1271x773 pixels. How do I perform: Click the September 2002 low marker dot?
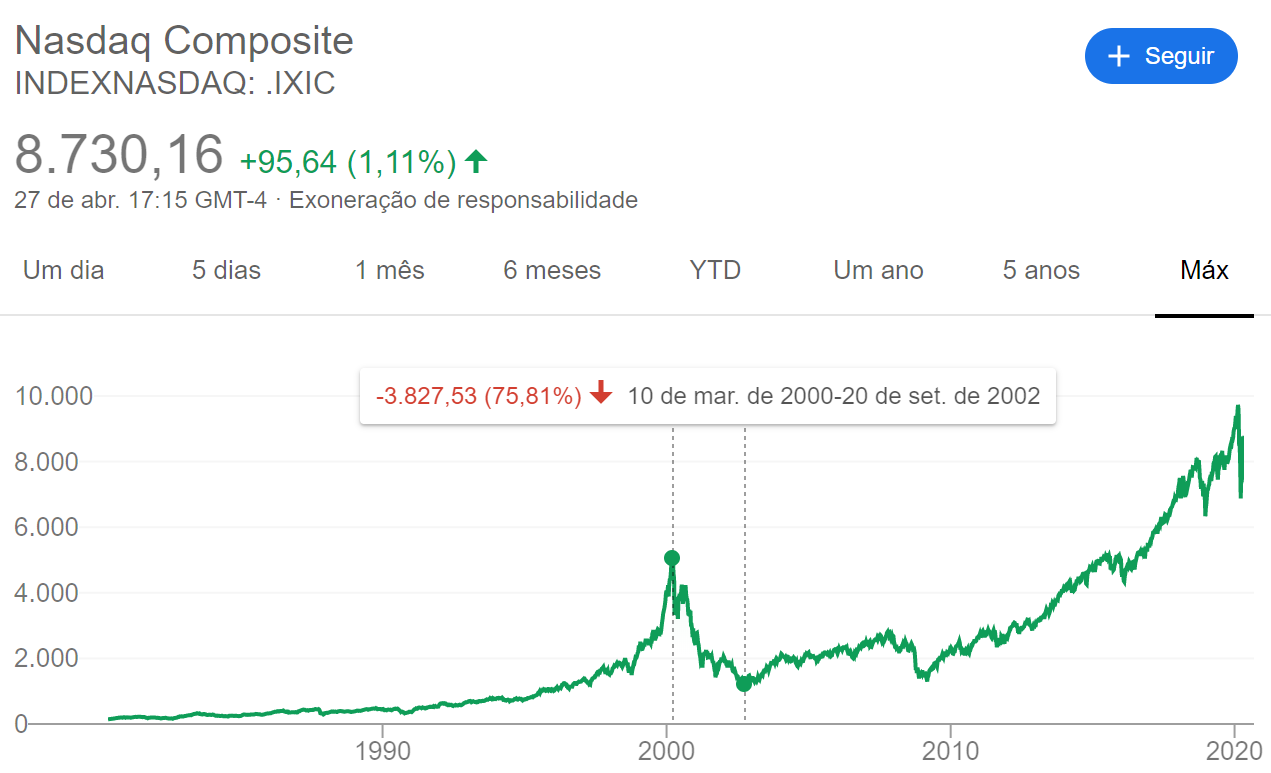(x=744, y=684)
